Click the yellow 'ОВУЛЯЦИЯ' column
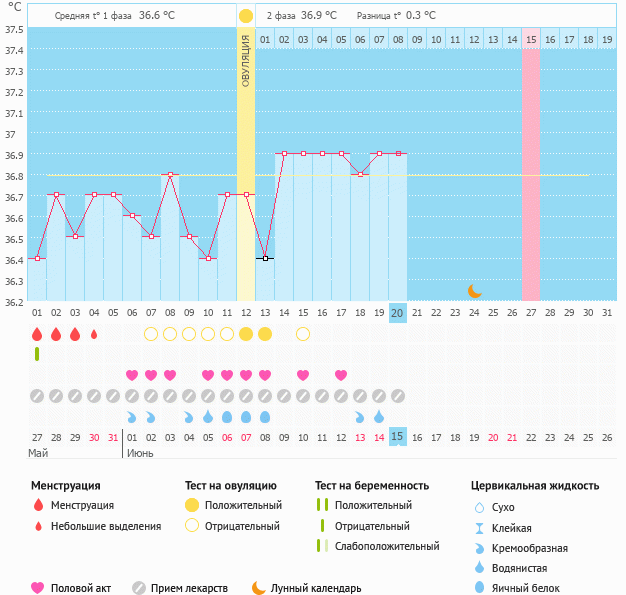626x595 pixels. point(246,150)
